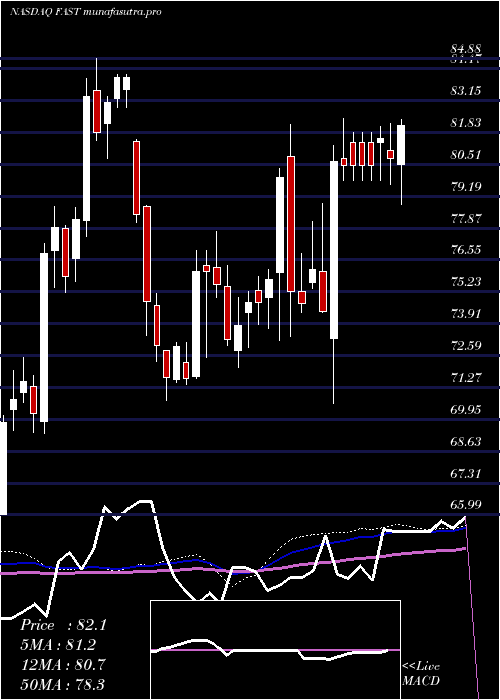Click the 67.31 price axis label
Screen dimensions: 500x700
click(x=466, y=473)
